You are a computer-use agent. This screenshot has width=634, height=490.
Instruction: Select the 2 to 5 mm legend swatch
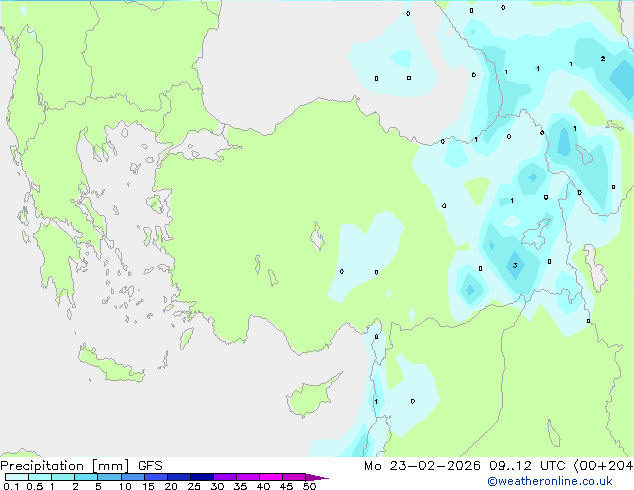coord(86,477)
